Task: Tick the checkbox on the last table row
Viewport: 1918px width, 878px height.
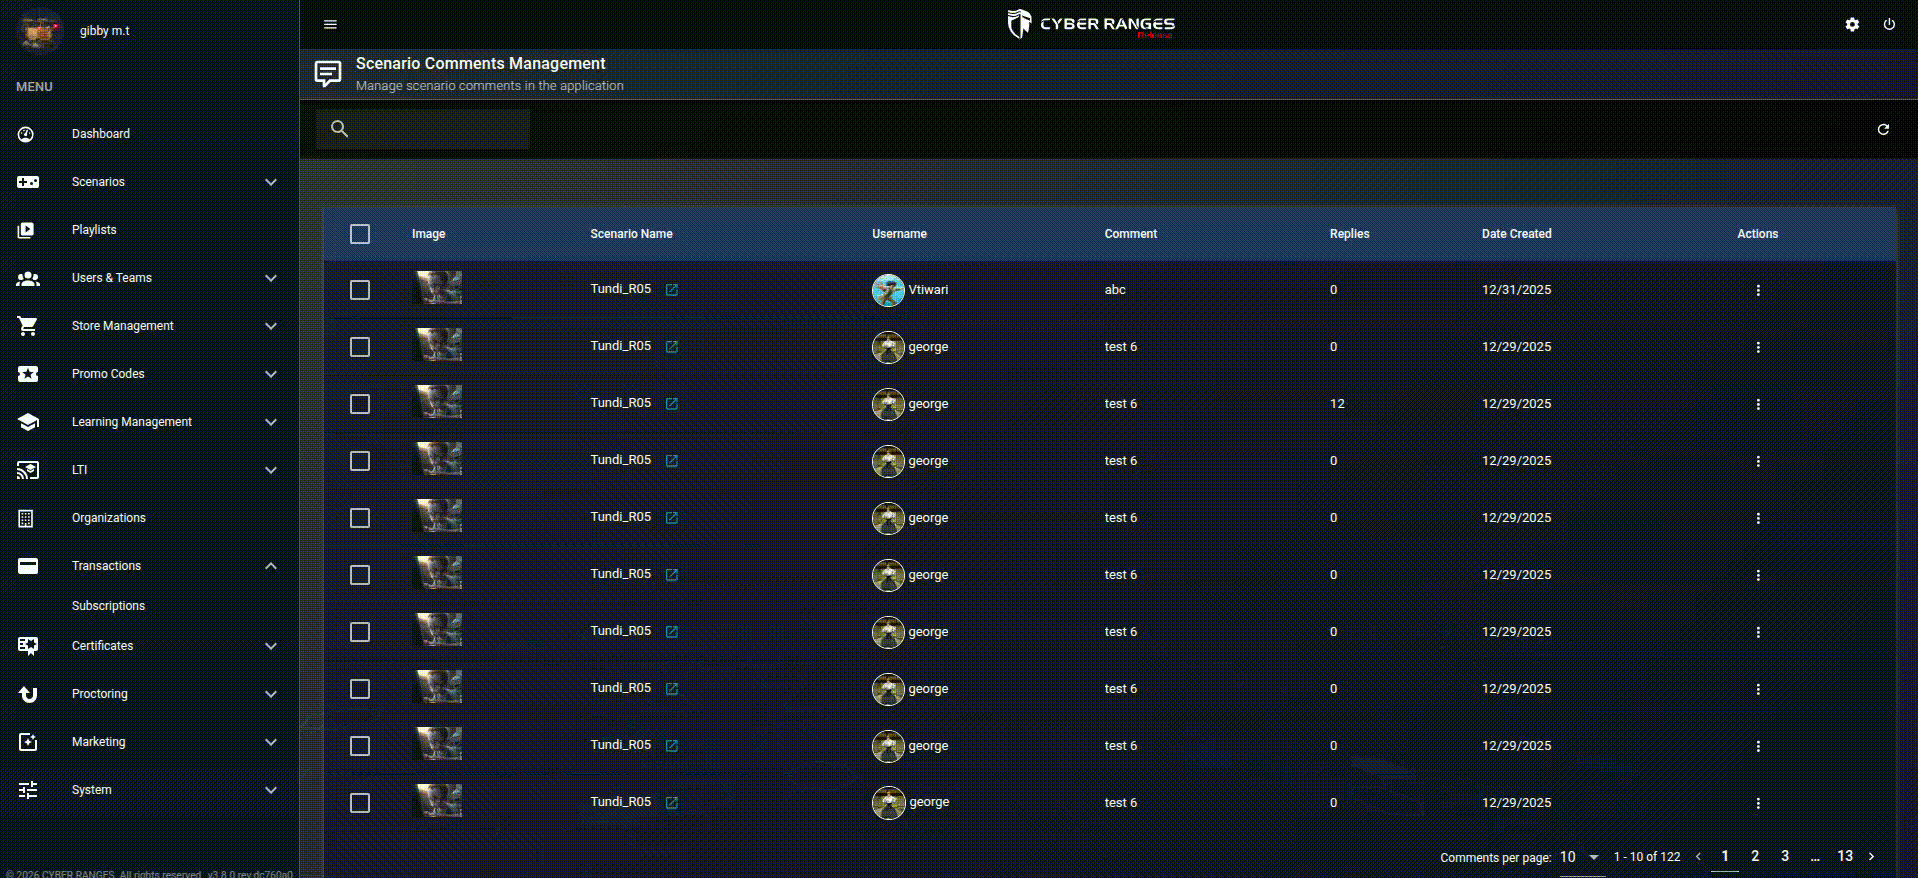Action: coord(360,803)
